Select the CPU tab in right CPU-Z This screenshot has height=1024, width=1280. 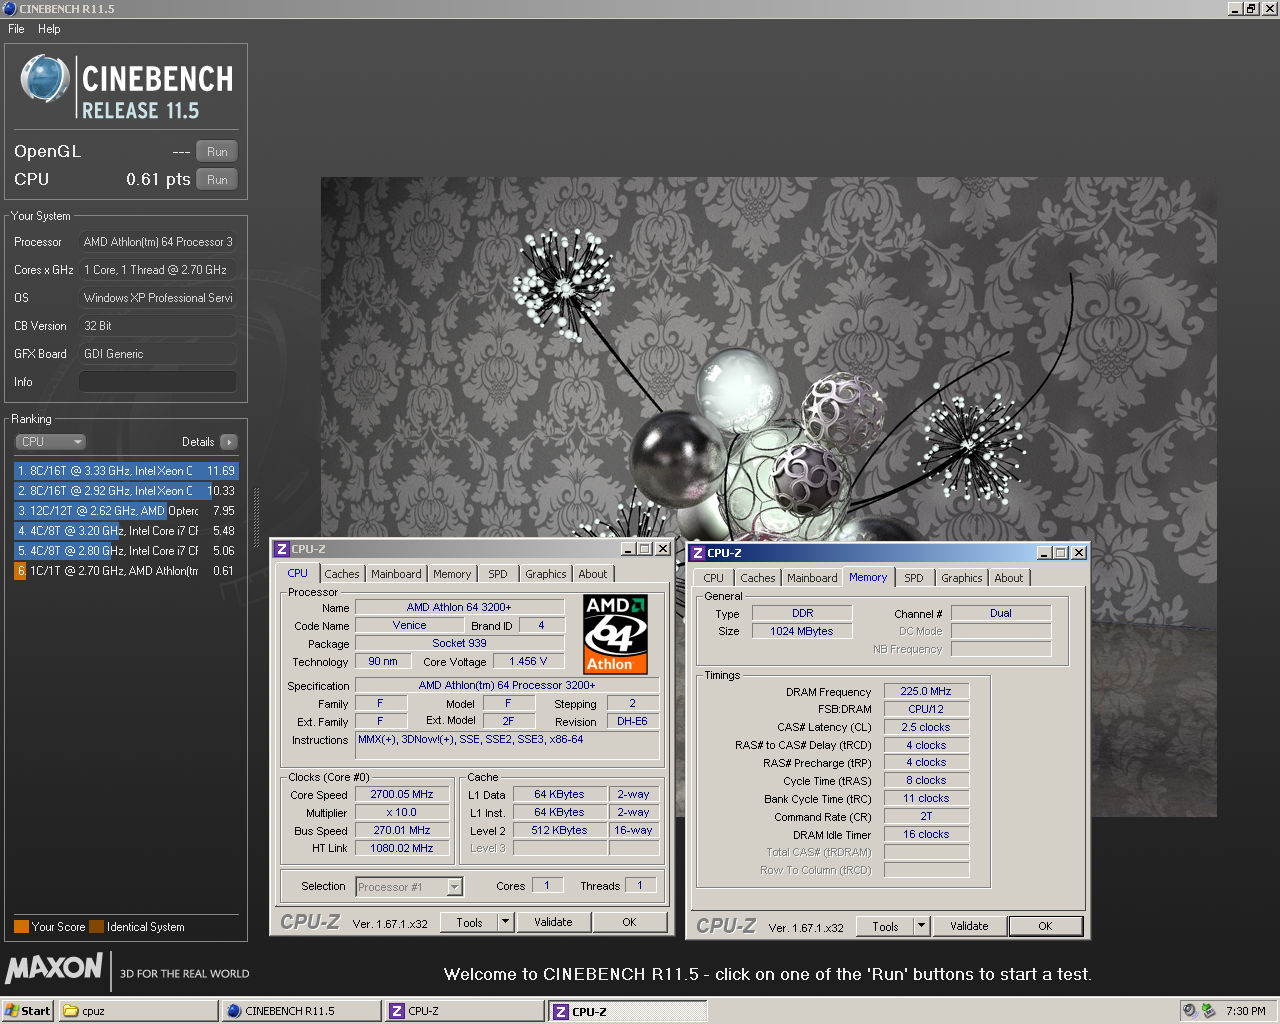(714, 578)
